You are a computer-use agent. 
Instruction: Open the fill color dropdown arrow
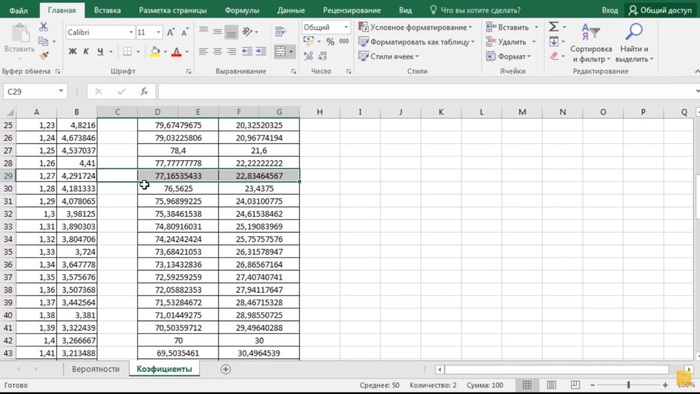[165, 52]
